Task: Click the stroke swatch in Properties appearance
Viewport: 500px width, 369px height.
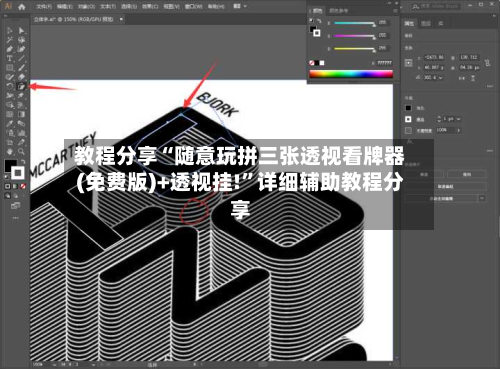Action: coord(408,119)
